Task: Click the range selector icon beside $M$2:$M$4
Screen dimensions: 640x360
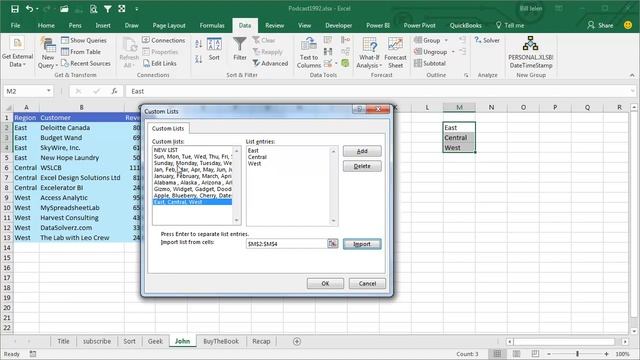Action: [x=333, y=244]
